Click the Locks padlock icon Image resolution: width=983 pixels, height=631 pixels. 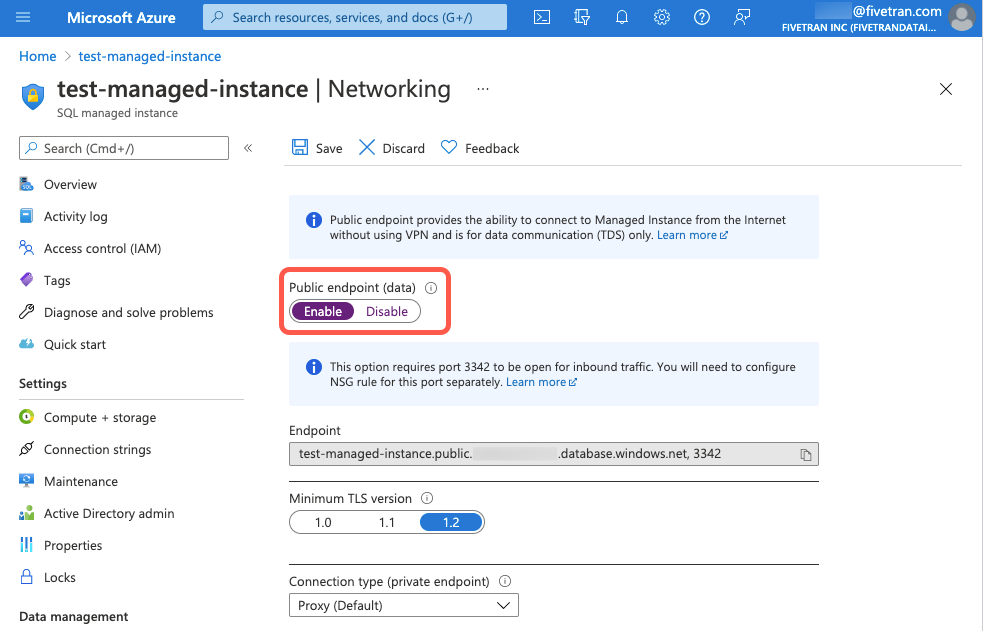26,577
